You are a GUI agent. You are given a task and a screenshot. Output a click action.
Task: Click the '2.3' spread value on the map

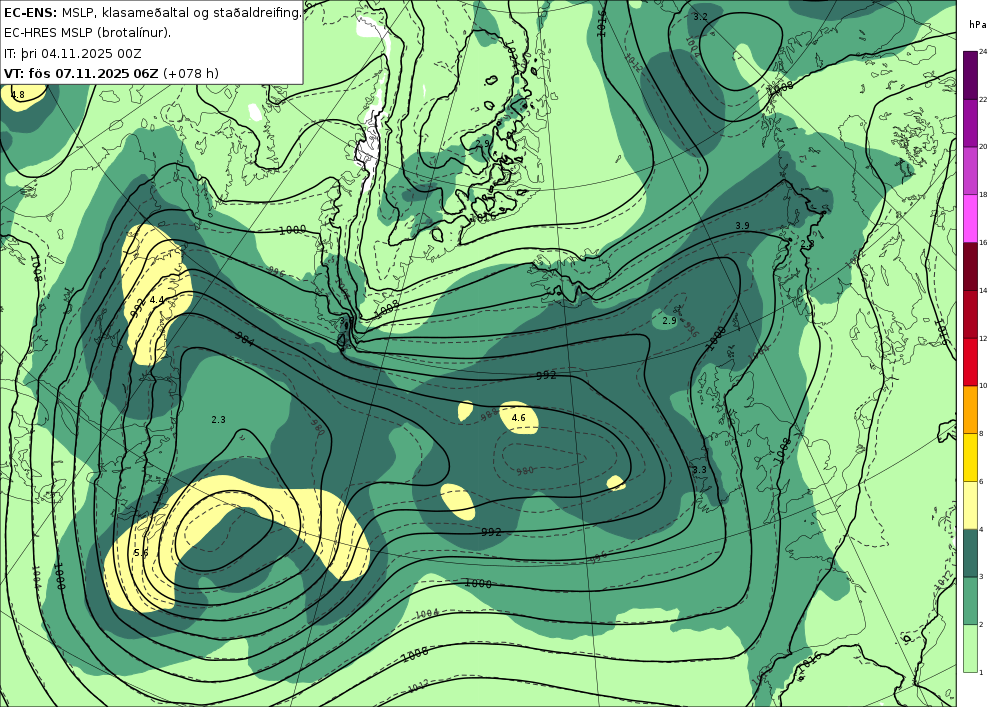pos(218,419)
